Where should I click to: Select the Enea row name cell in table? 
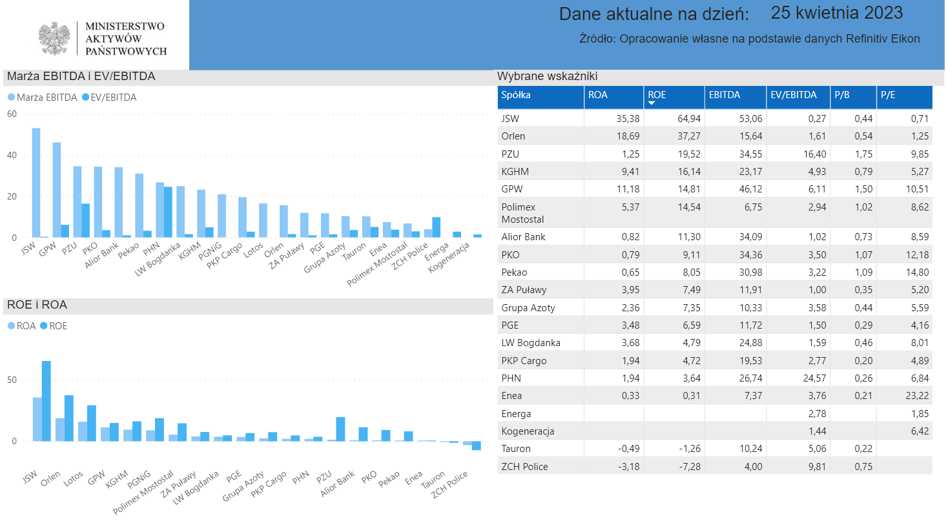click(x=541, y=395)
